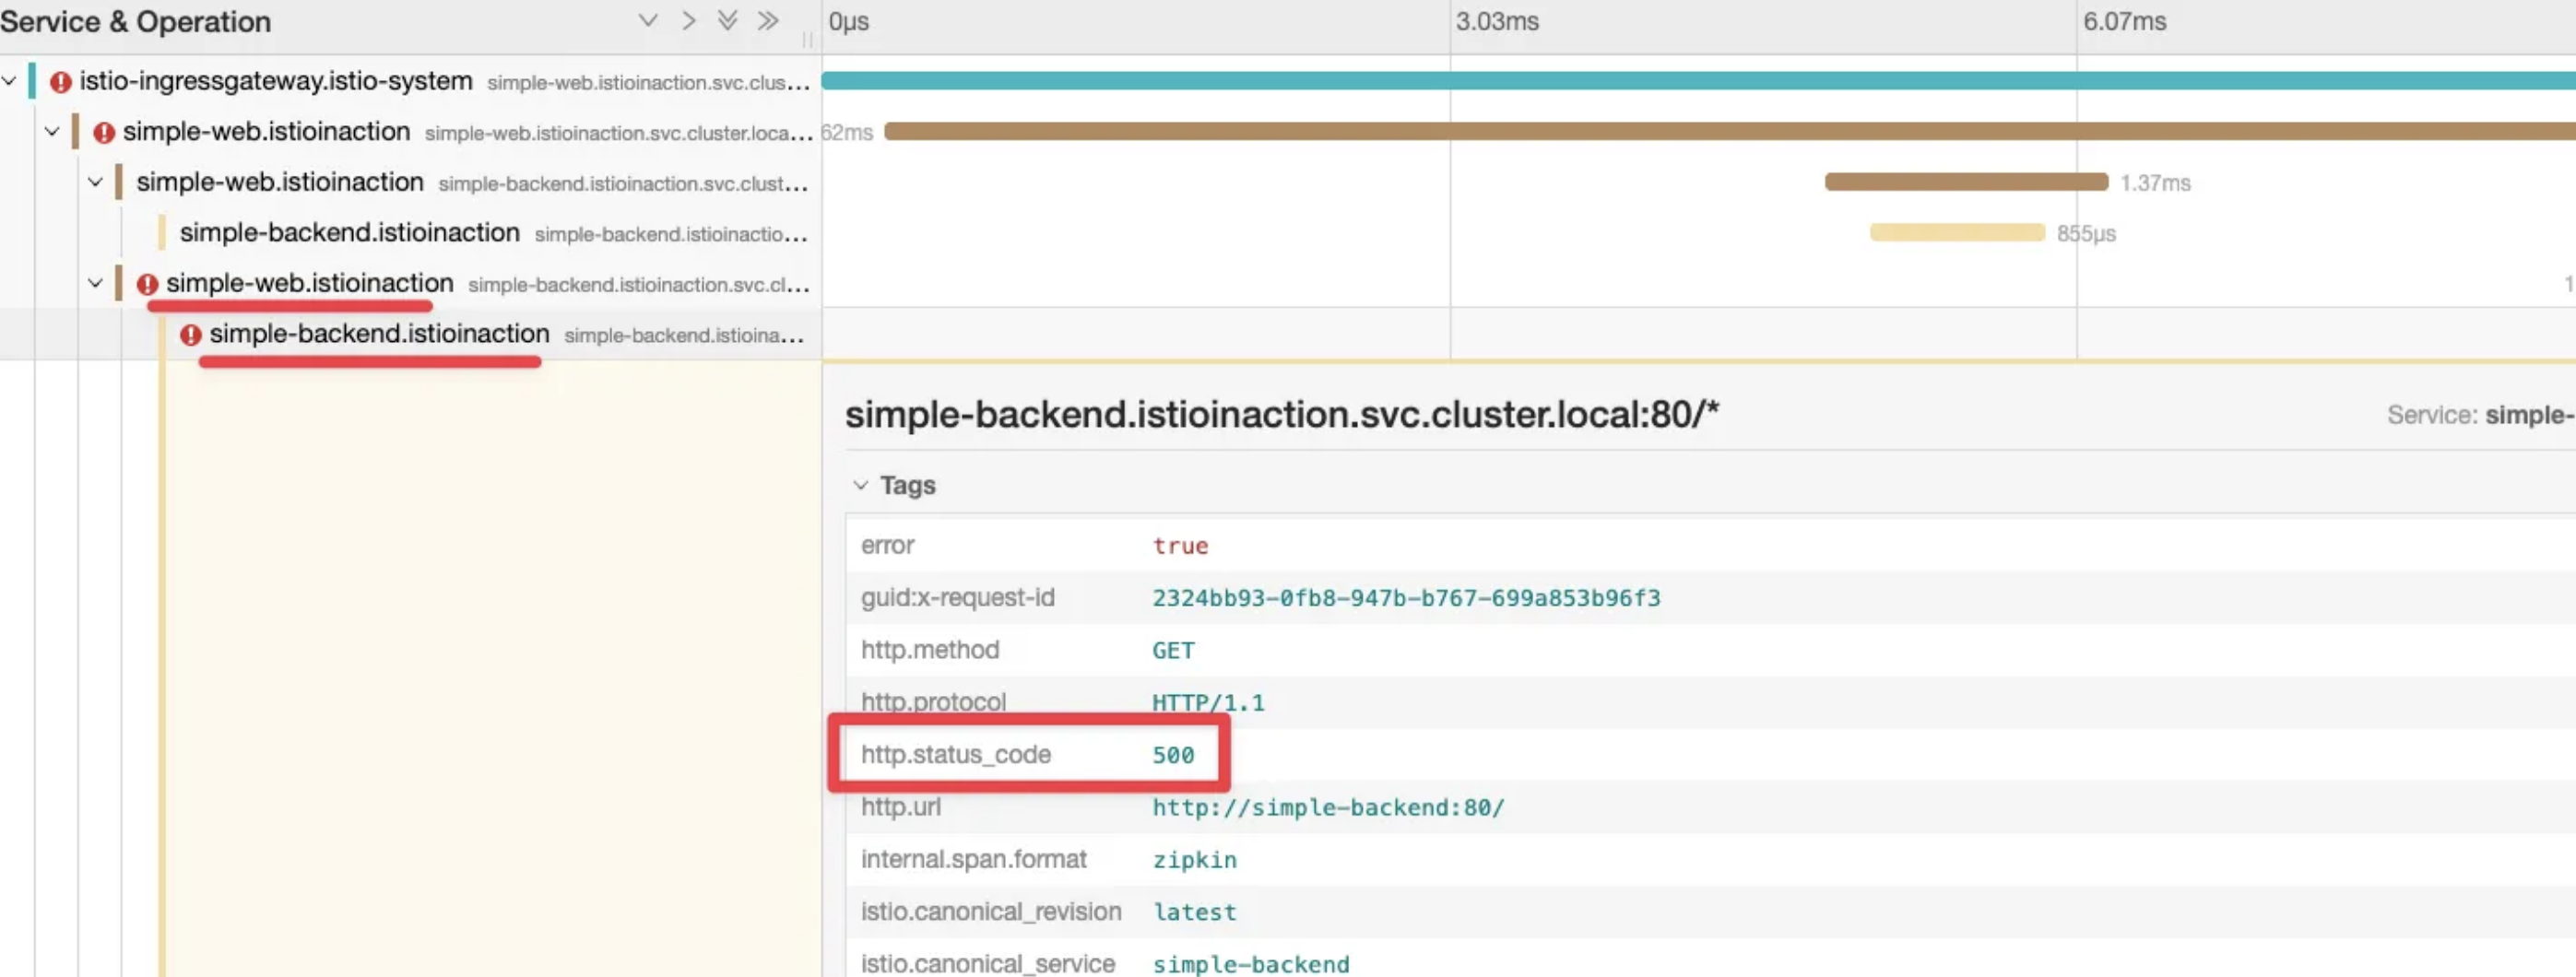Click the column divider handle beside the header

pyautogui.click(x=807, y=40)
